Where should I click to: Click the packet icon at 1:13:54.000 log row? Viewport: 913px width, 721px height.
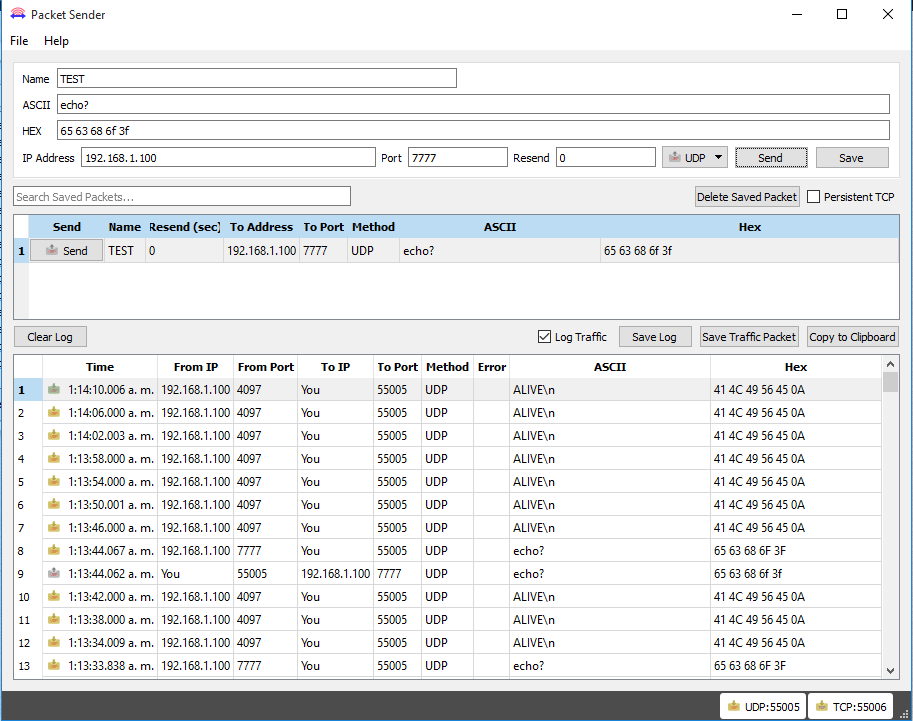pyautogui.click(x=54, y=481)
